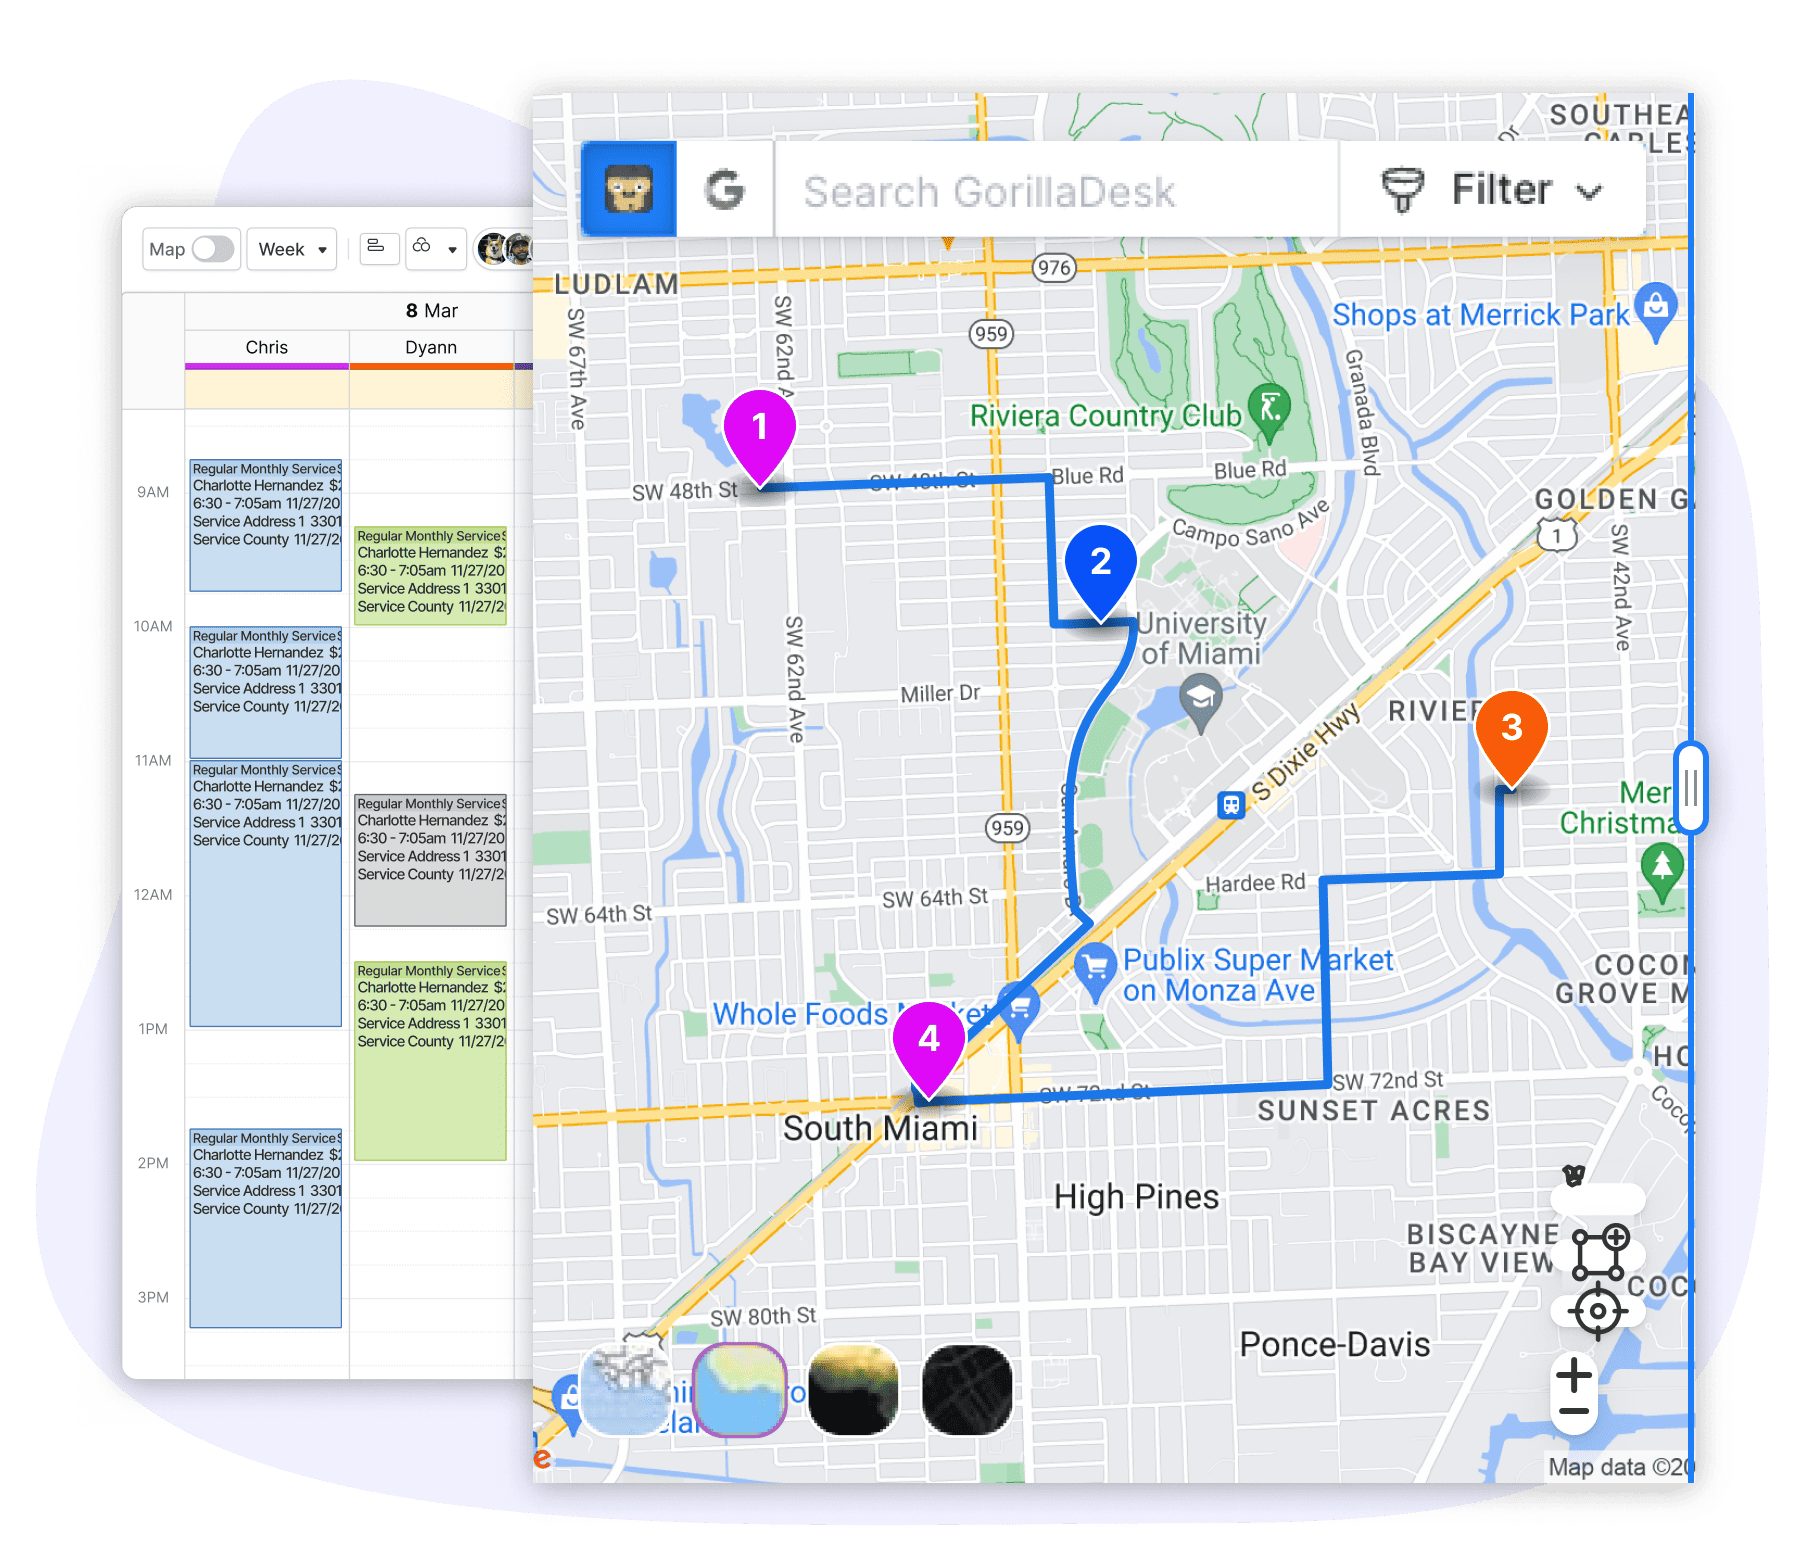Screen dimensions: 1812x1560
Task: Zoom in the map with plus
Action: [1574, 1375]
